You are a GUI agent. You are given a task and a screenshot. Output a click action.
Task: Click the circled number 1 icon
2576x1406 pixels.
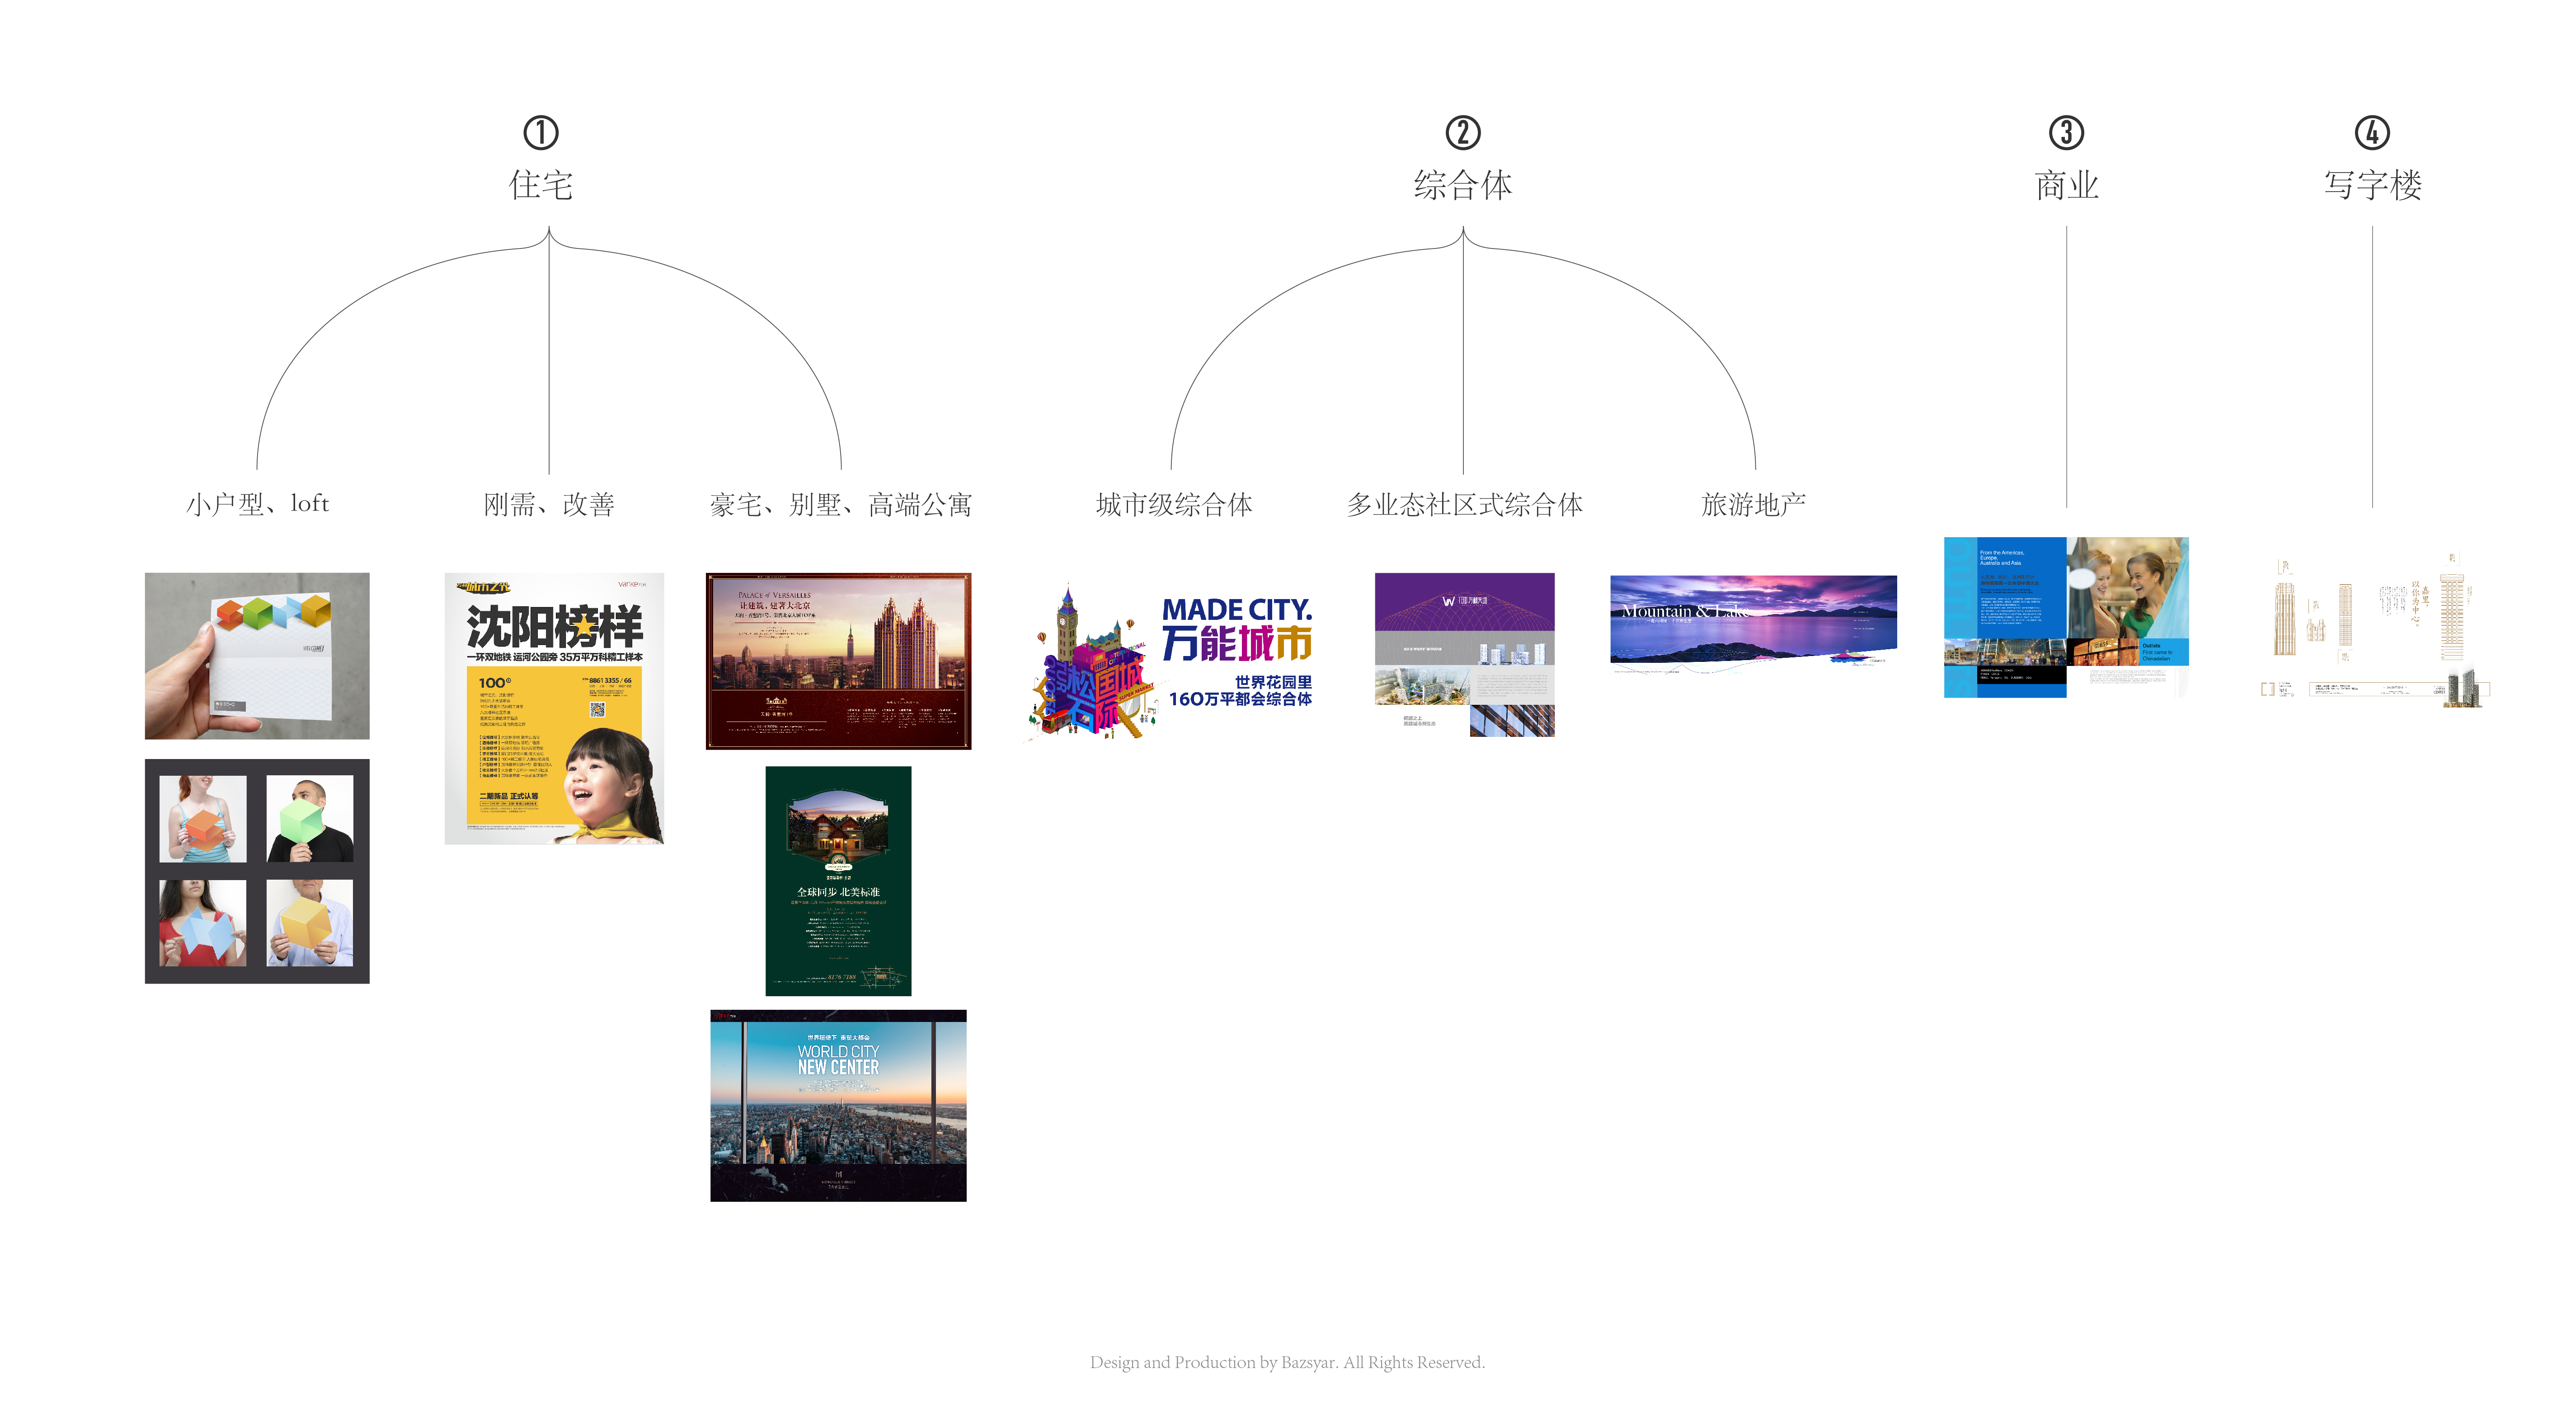(541, 133)
